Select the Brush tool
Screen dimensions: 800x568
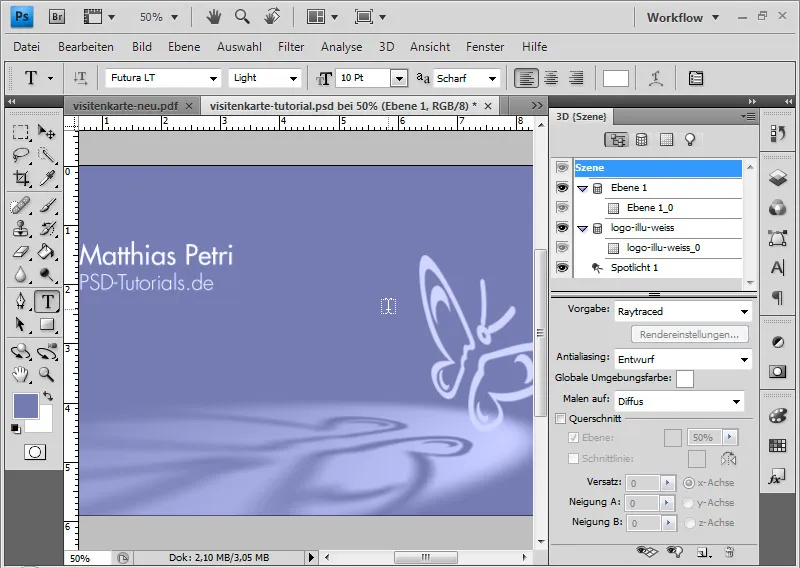pyautogui.click(x=47, y=206)
